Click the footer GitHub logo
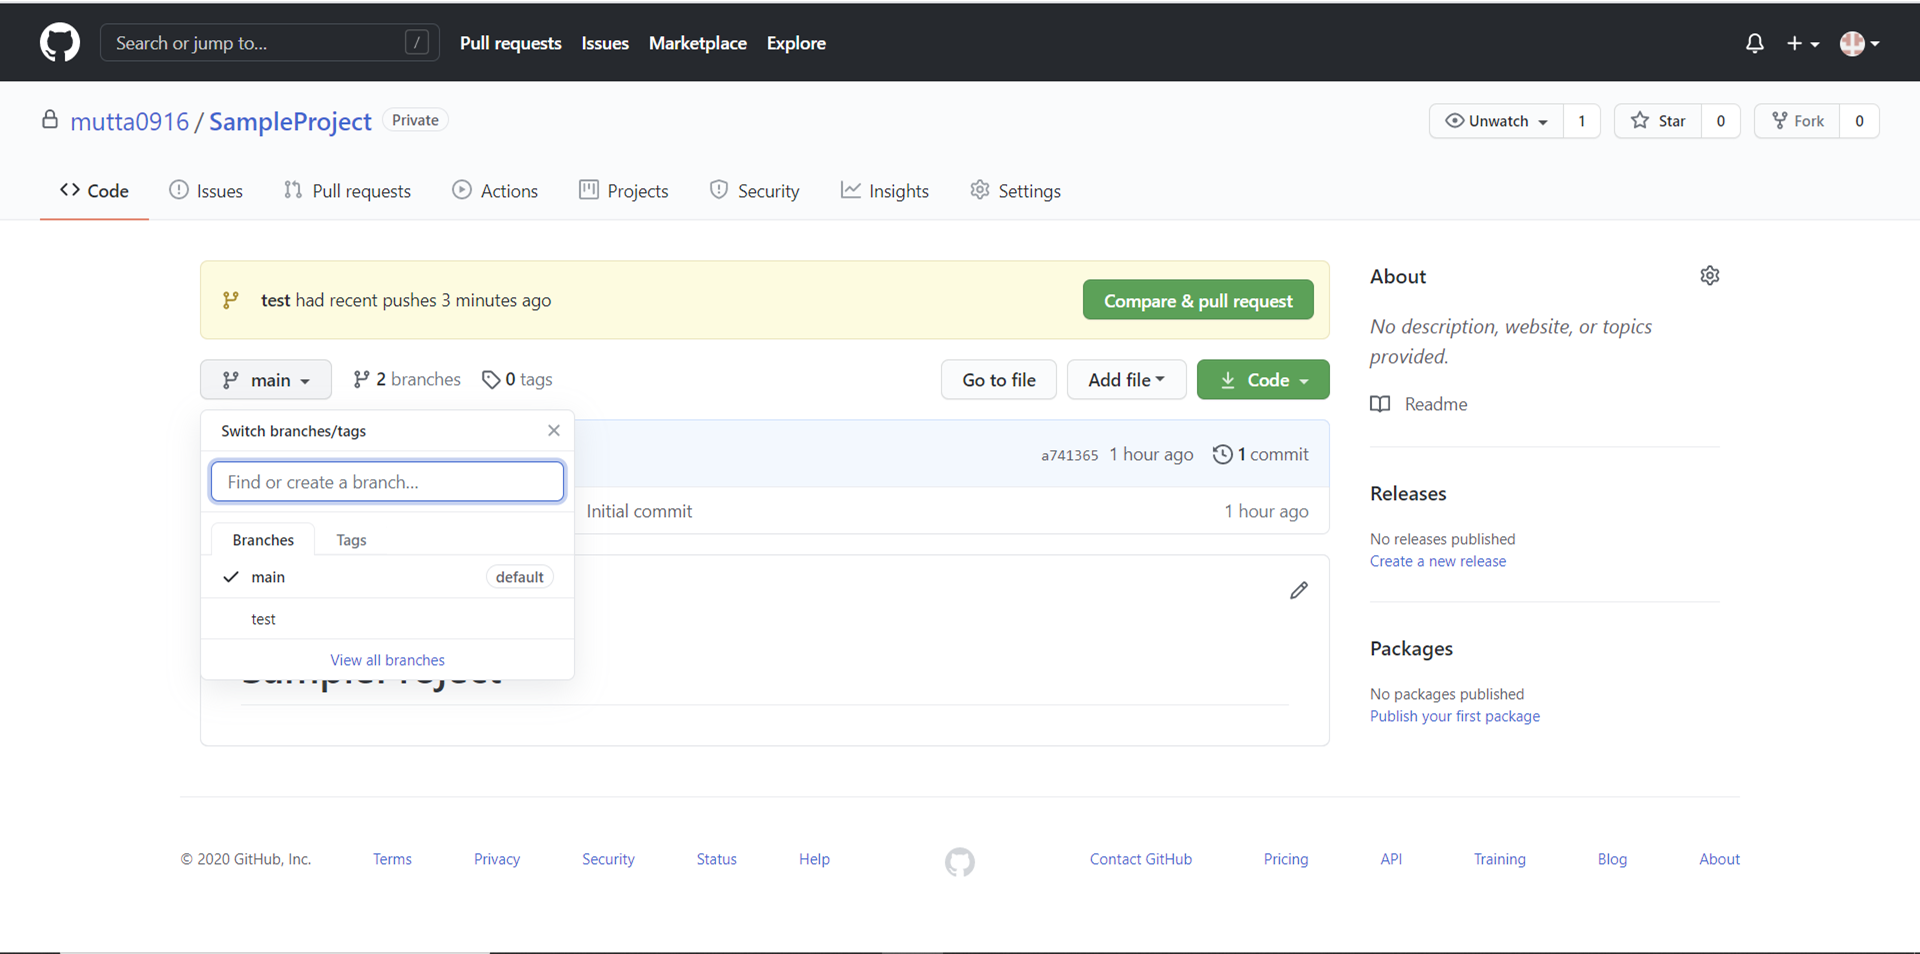 pos(960,861)
